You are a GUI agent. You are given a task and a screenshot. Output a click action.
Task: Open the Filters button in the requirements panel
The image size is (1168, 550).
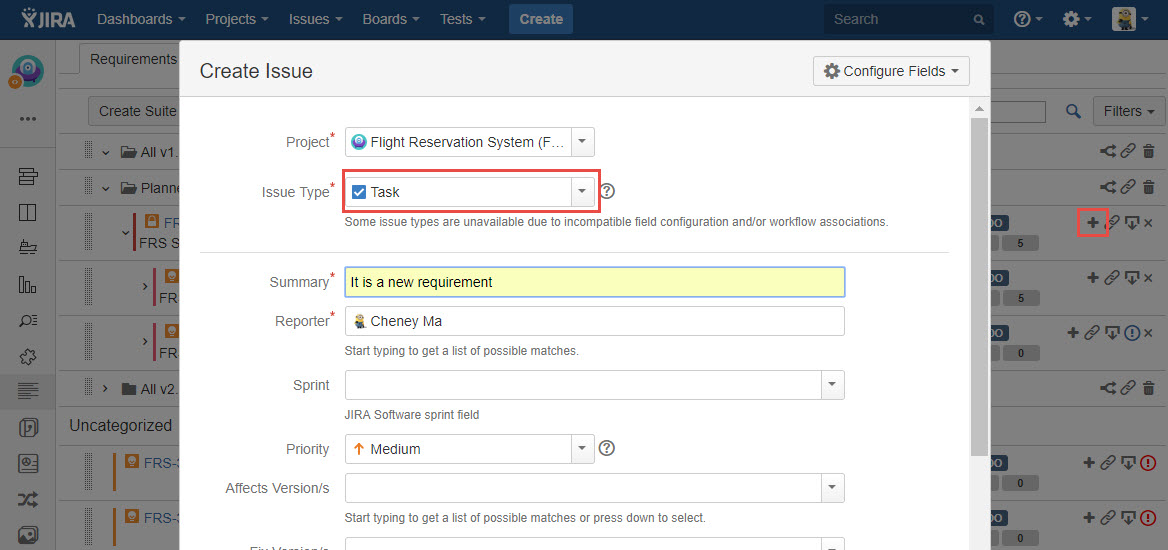tap(1129, 111)
